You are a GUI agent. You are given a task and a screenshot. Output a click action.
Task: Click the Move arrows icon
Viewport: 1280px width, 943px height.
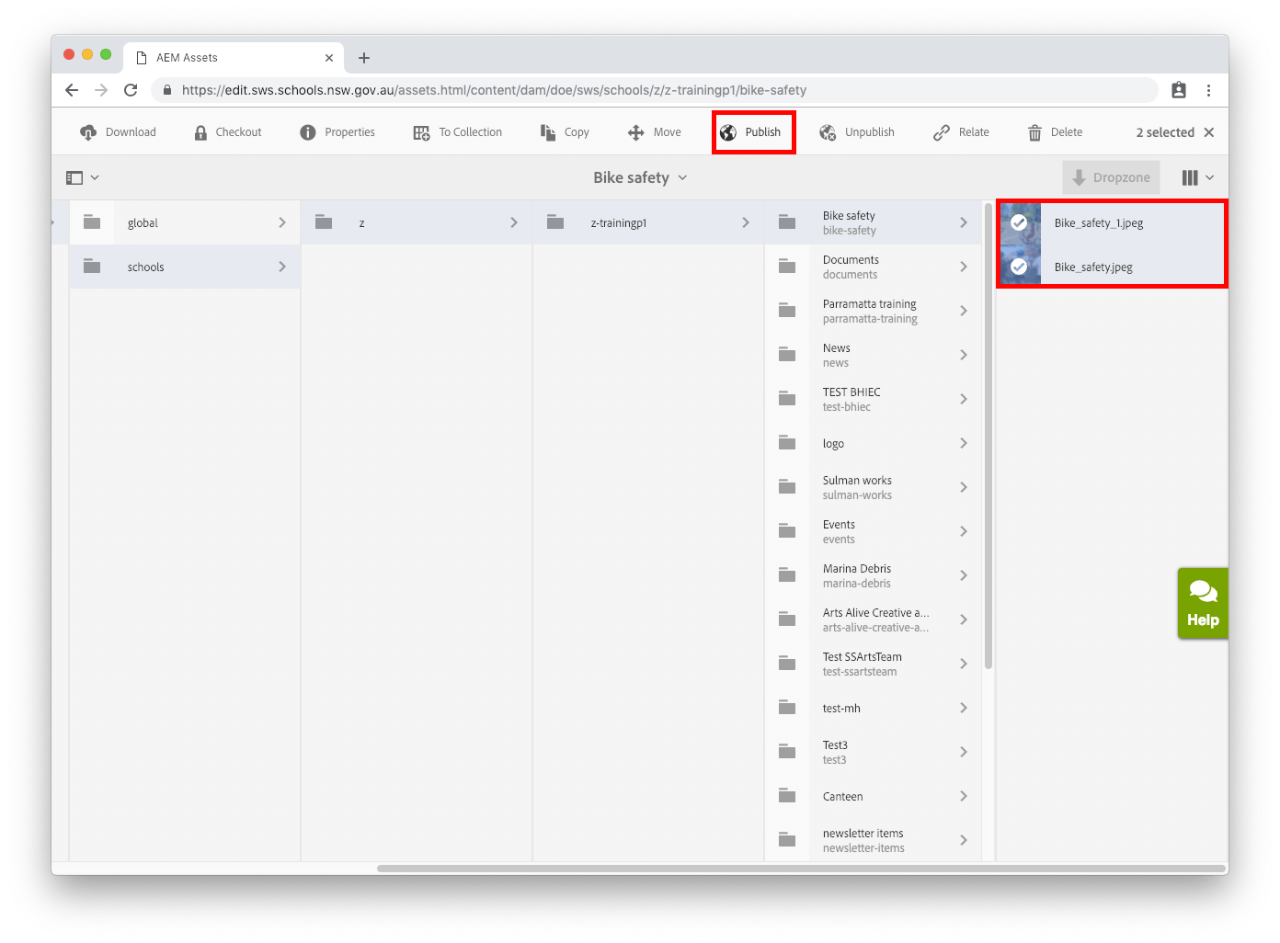[x=636, y=132]
